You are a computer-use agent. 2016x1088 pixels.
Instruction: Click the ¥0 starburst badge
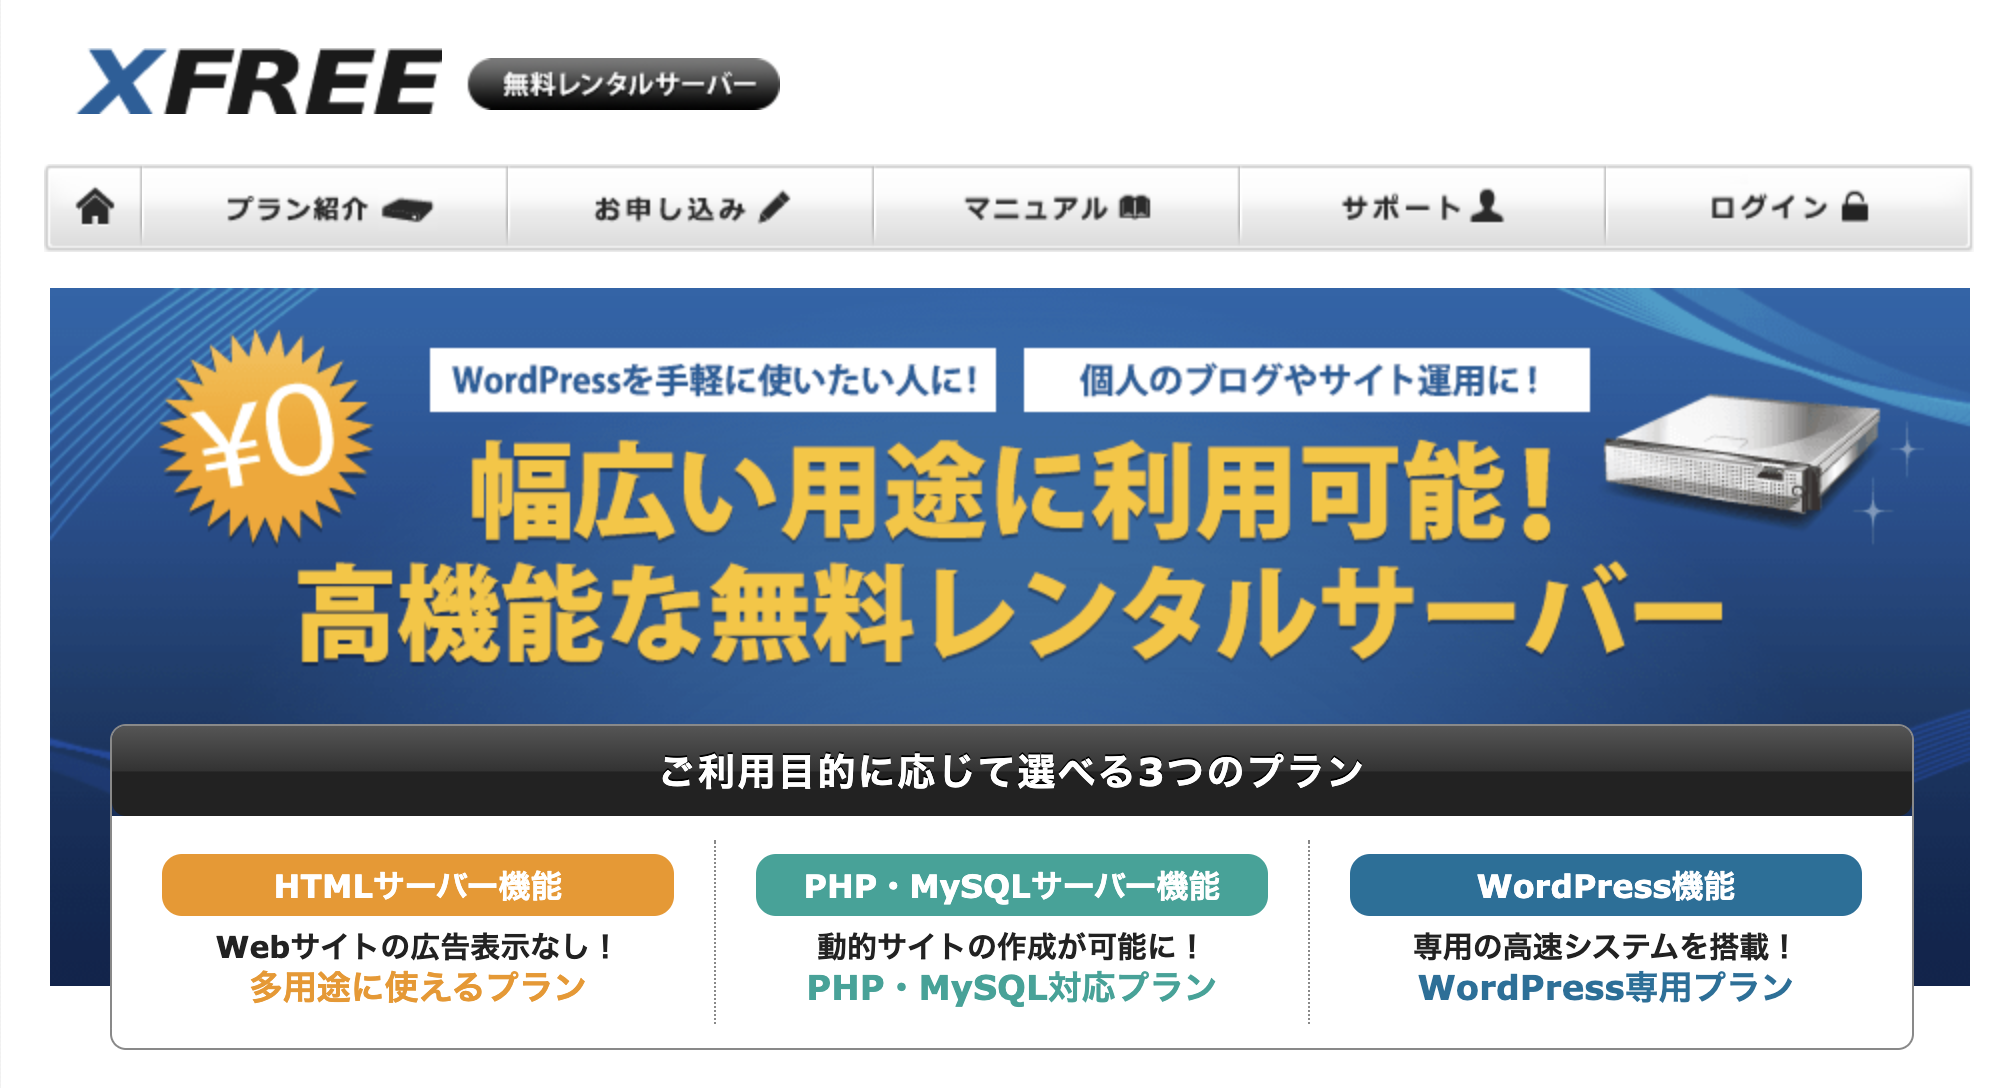[266, 437]
